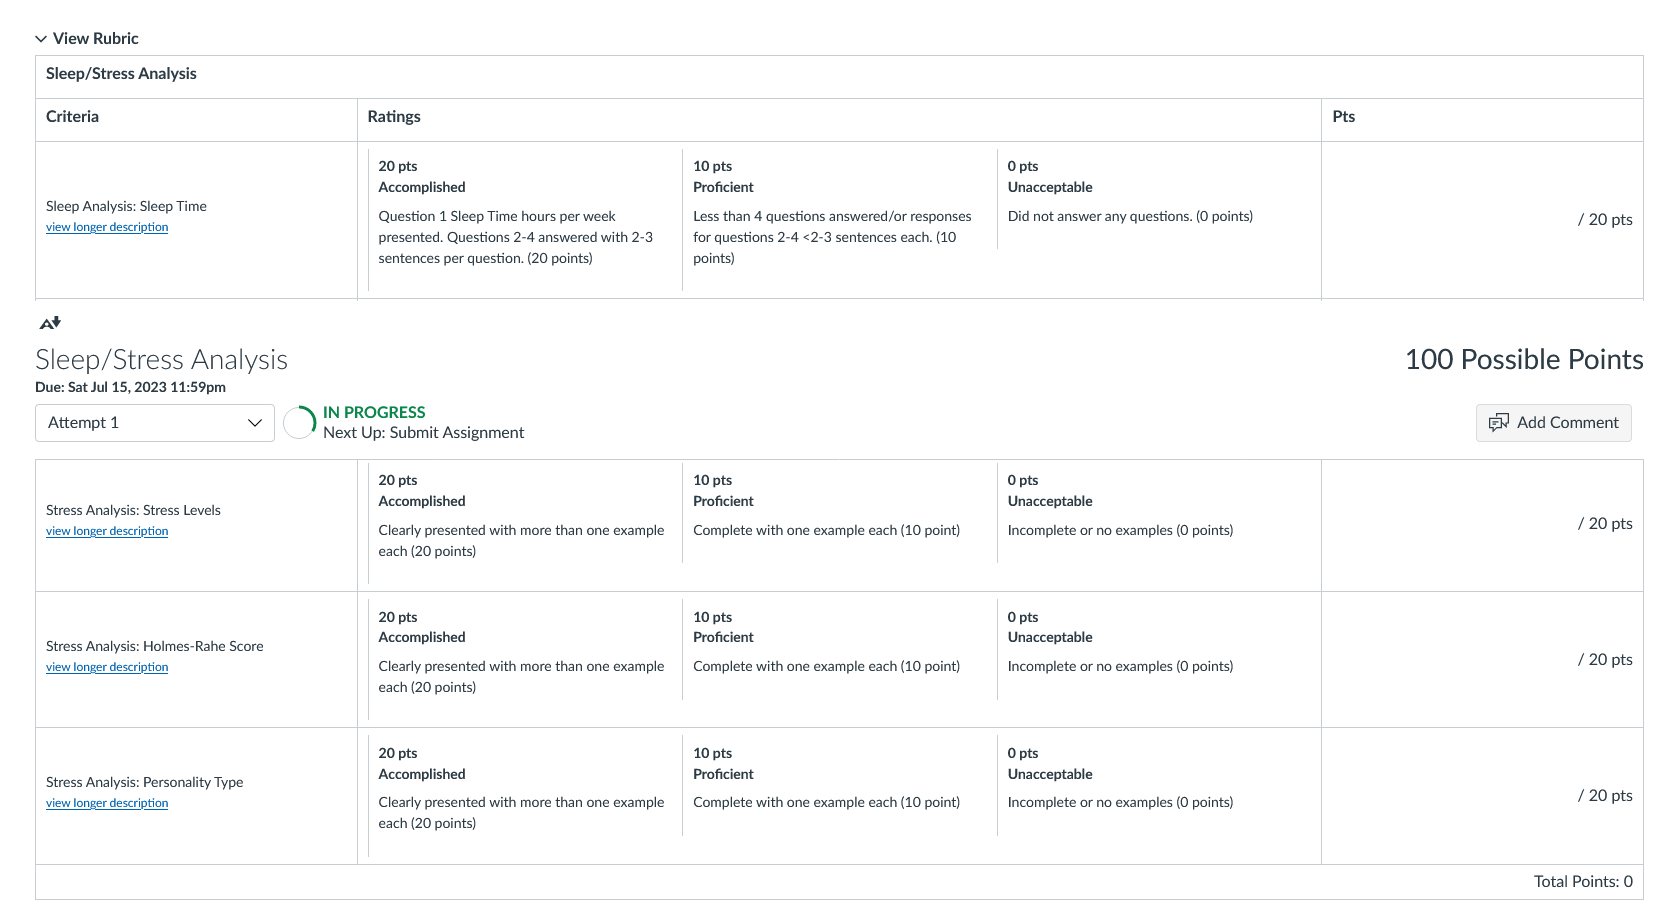1653x915 pixels.
Task: Open longer description for Holmes-Rahe Score
Action: [x=107, y=668]
